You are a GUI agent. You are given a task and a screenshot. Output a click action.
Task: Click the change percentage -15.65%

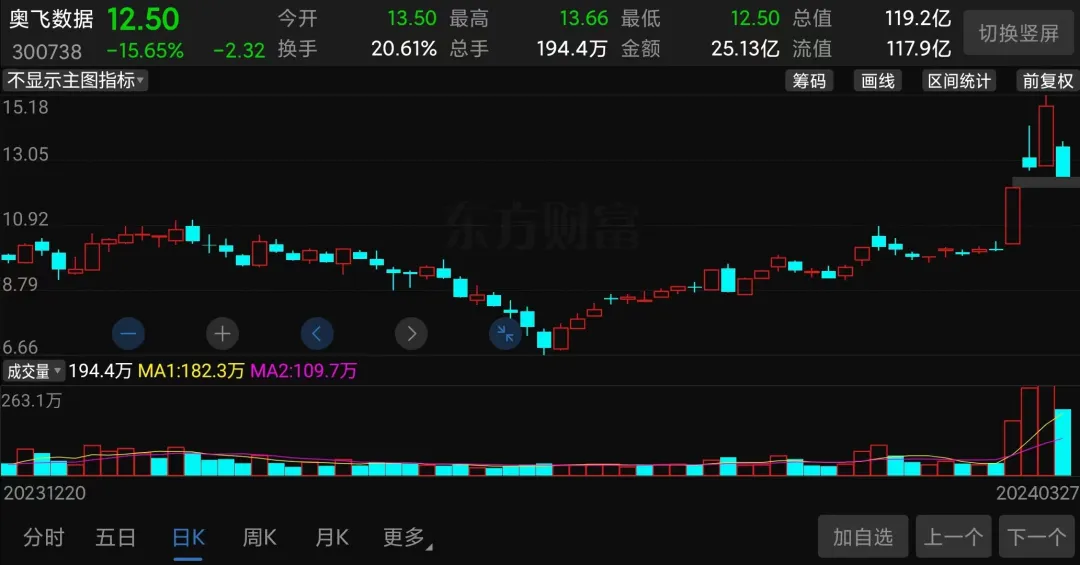coord(145,50)
